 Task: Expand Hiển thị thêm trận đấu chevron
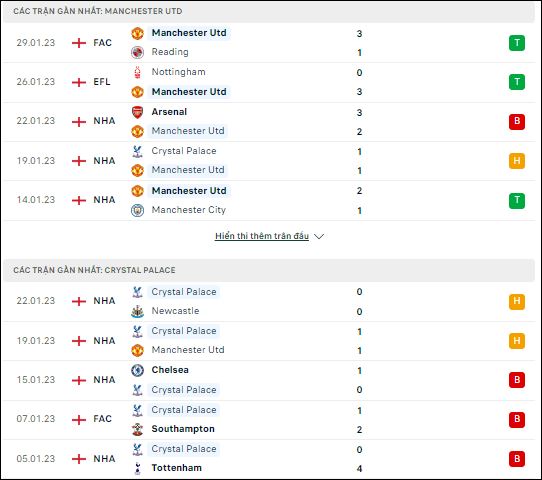click(319, 236)
